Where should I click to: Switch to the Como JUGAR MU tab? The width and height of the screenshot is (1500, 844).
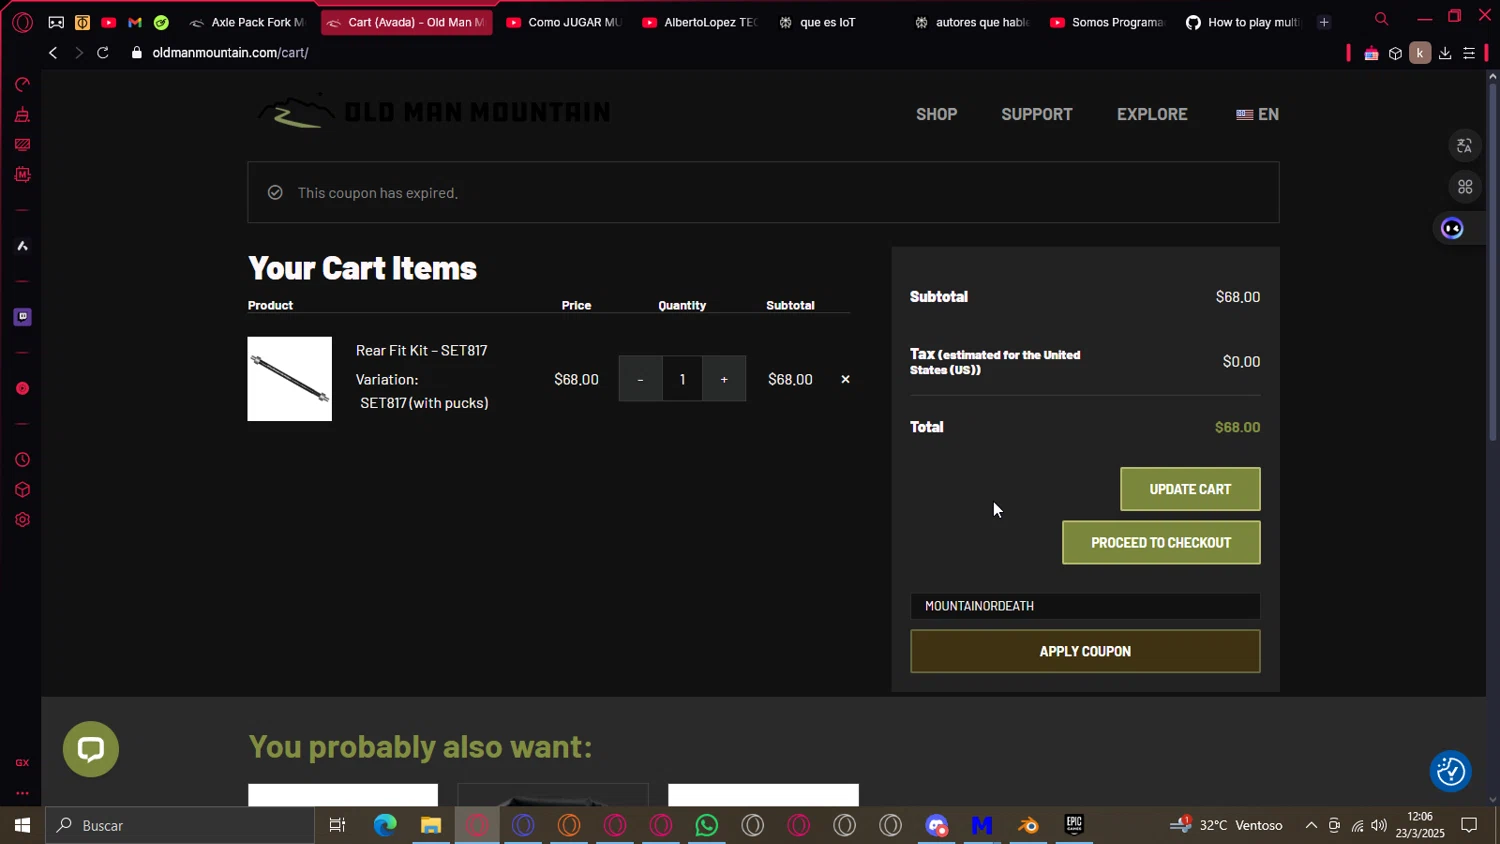pos(564,22)
